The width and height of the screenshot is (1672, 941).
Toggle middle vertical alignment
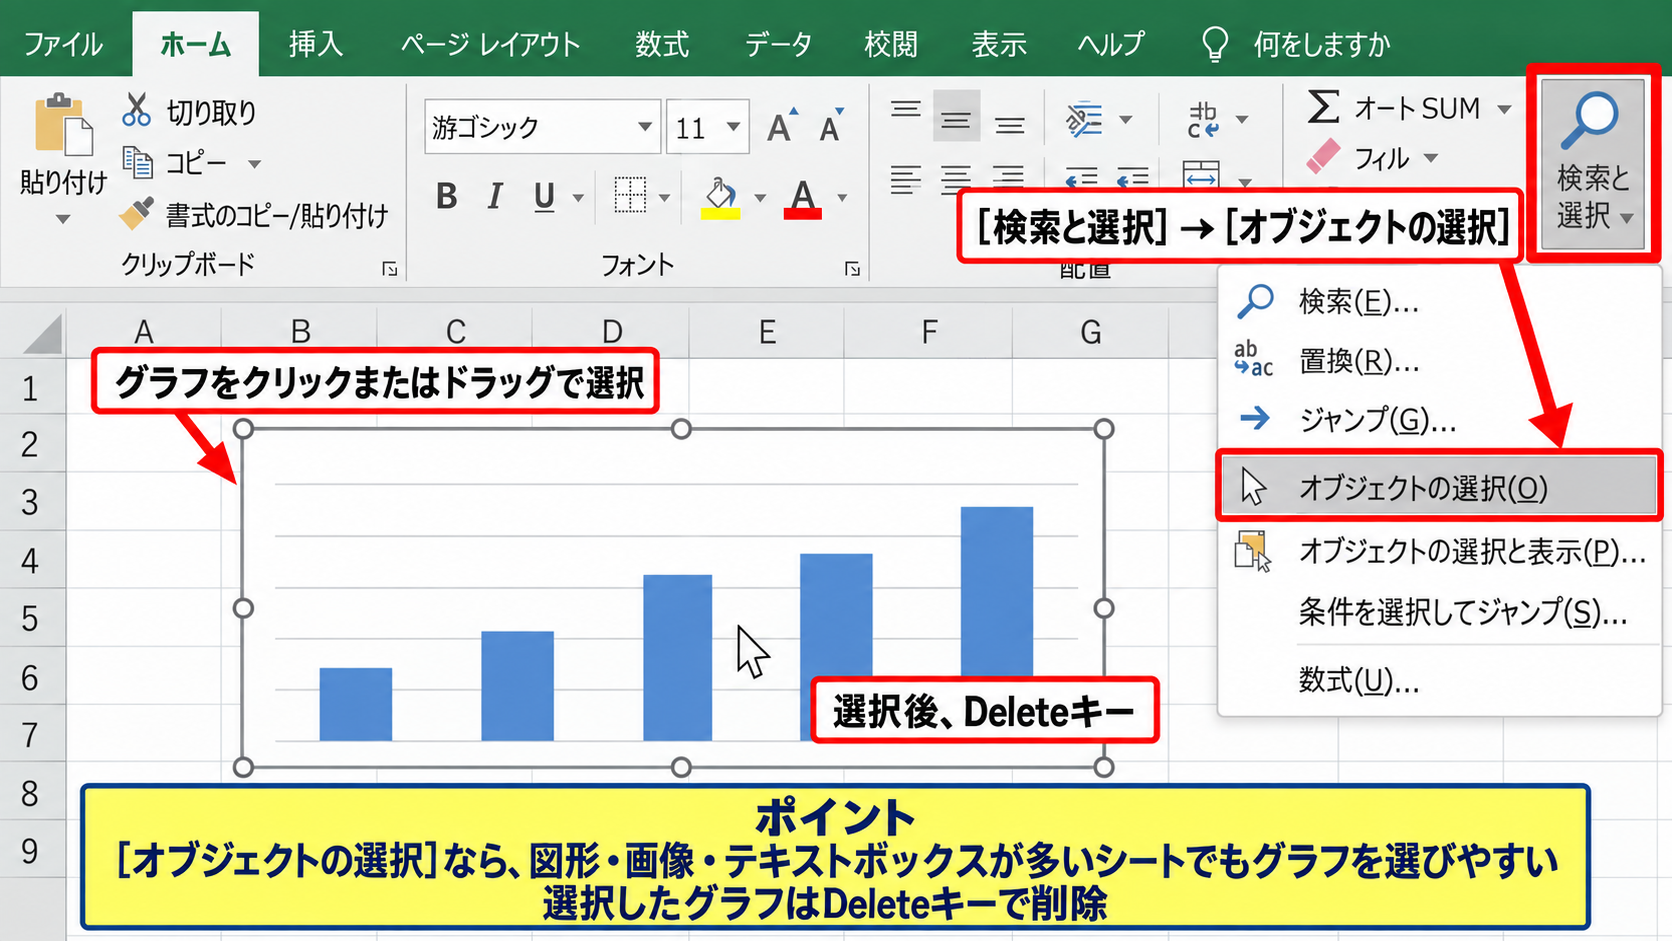956,118
